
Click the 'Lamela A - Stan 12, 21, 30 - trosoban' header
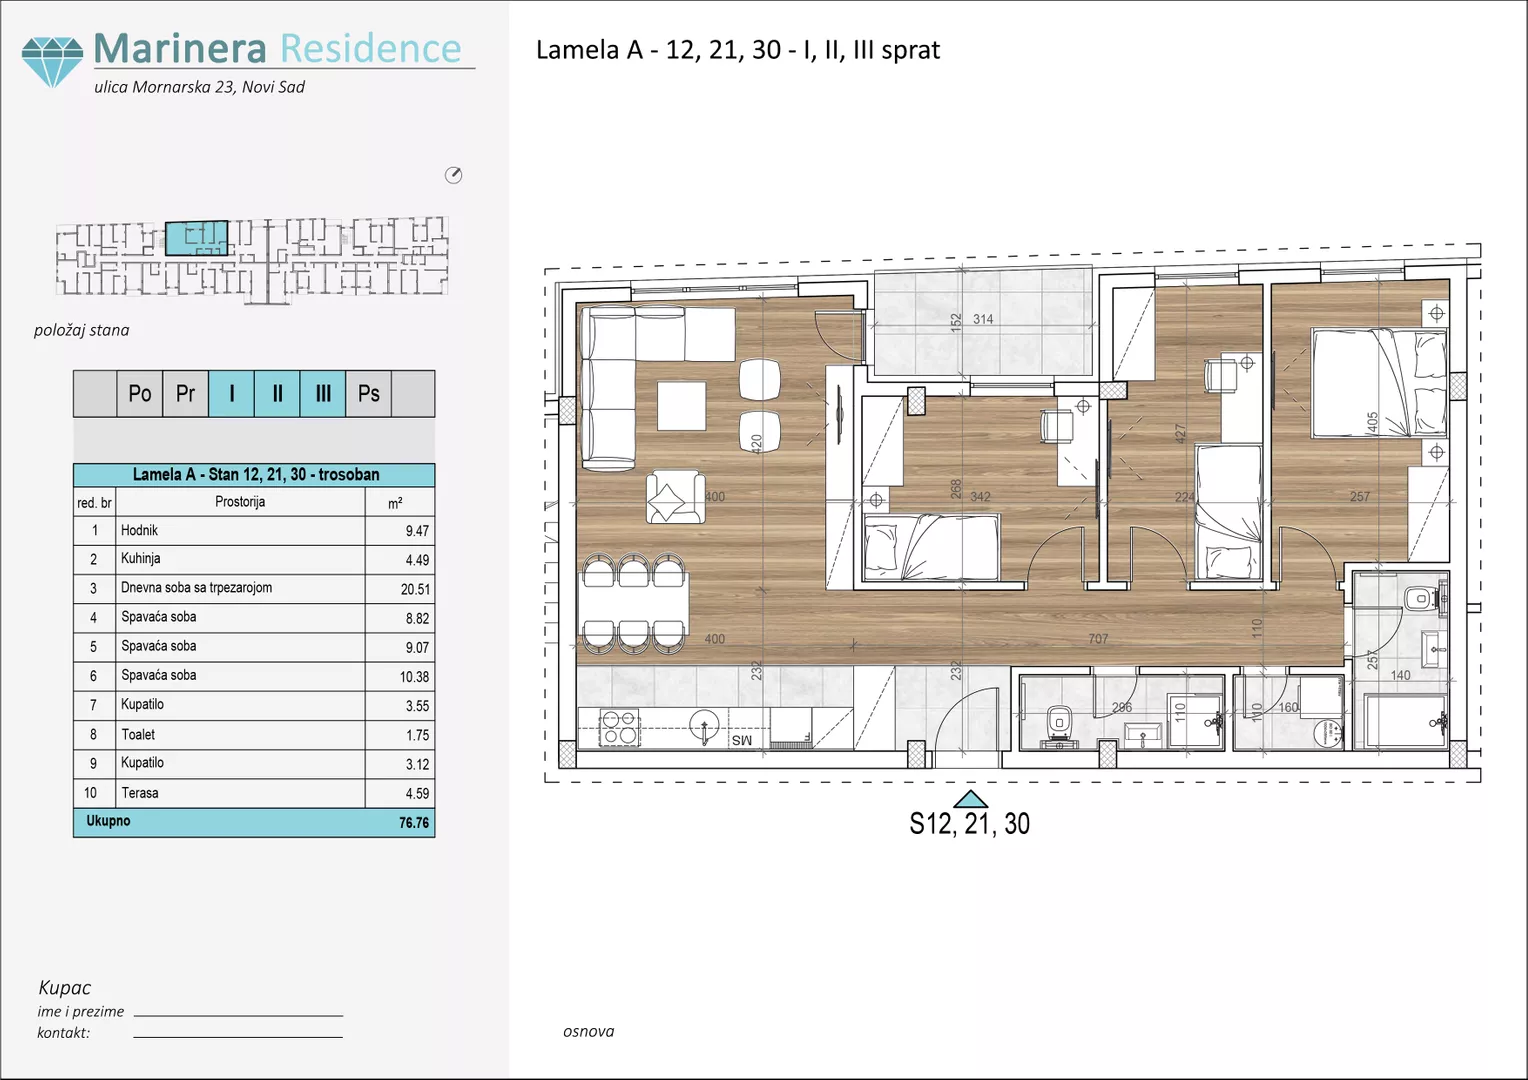254,475
